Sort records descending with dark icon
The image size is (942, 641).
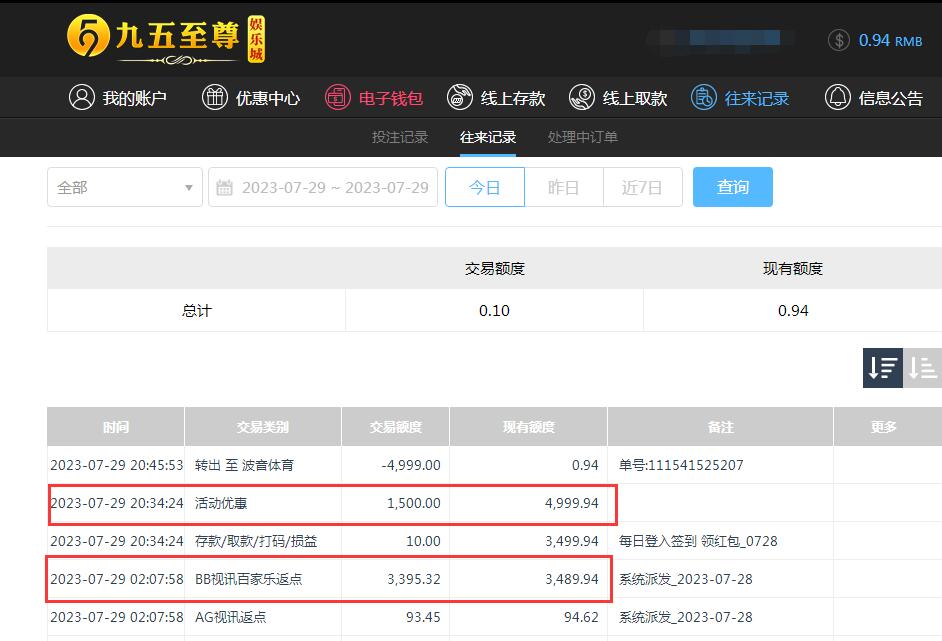click(883, 368)
